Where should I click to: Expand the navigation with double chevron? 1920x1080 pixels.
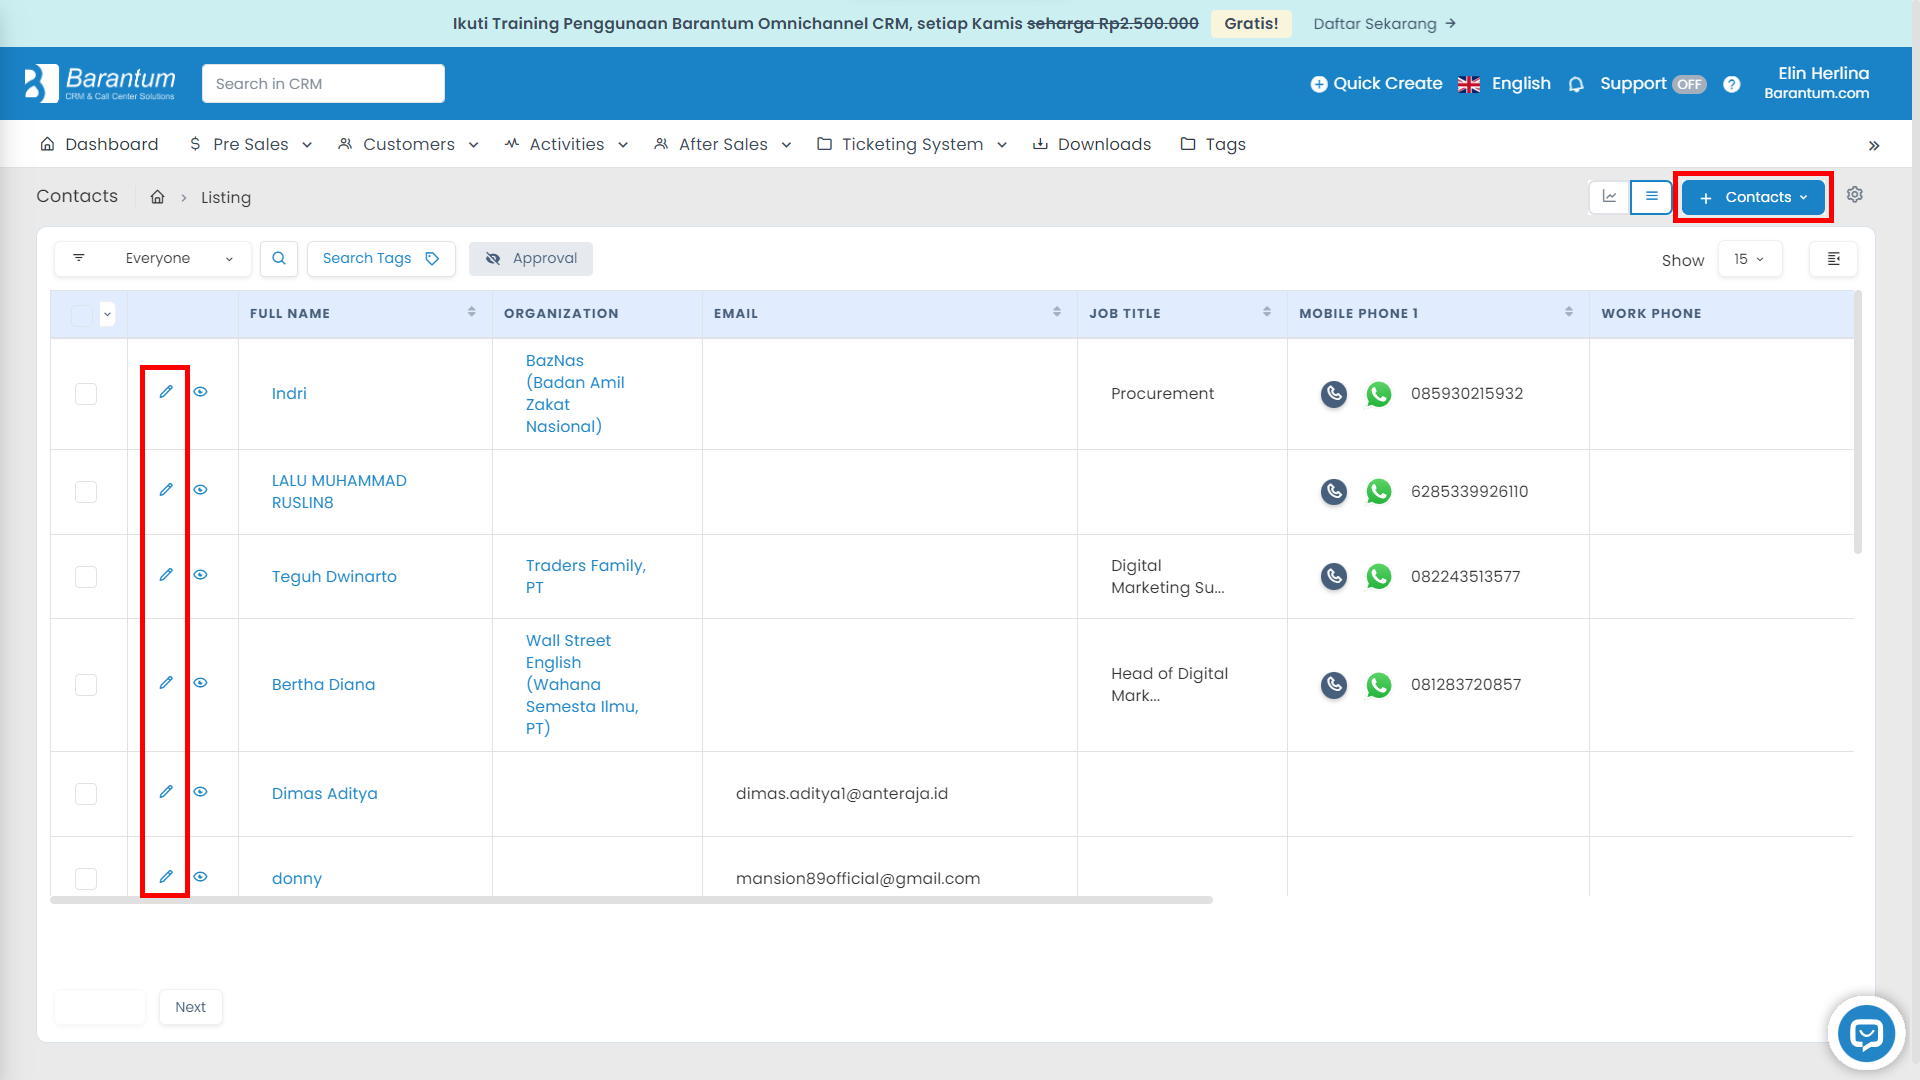point(1874,146)
